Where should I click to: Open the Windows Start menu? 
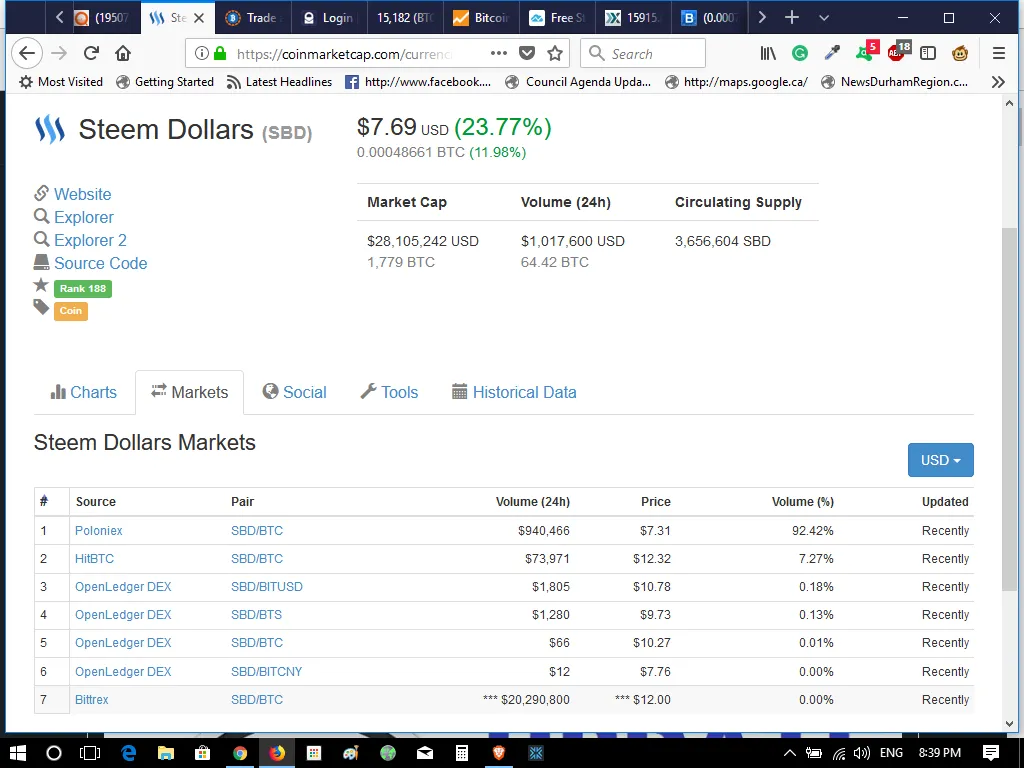click(18, 753)
